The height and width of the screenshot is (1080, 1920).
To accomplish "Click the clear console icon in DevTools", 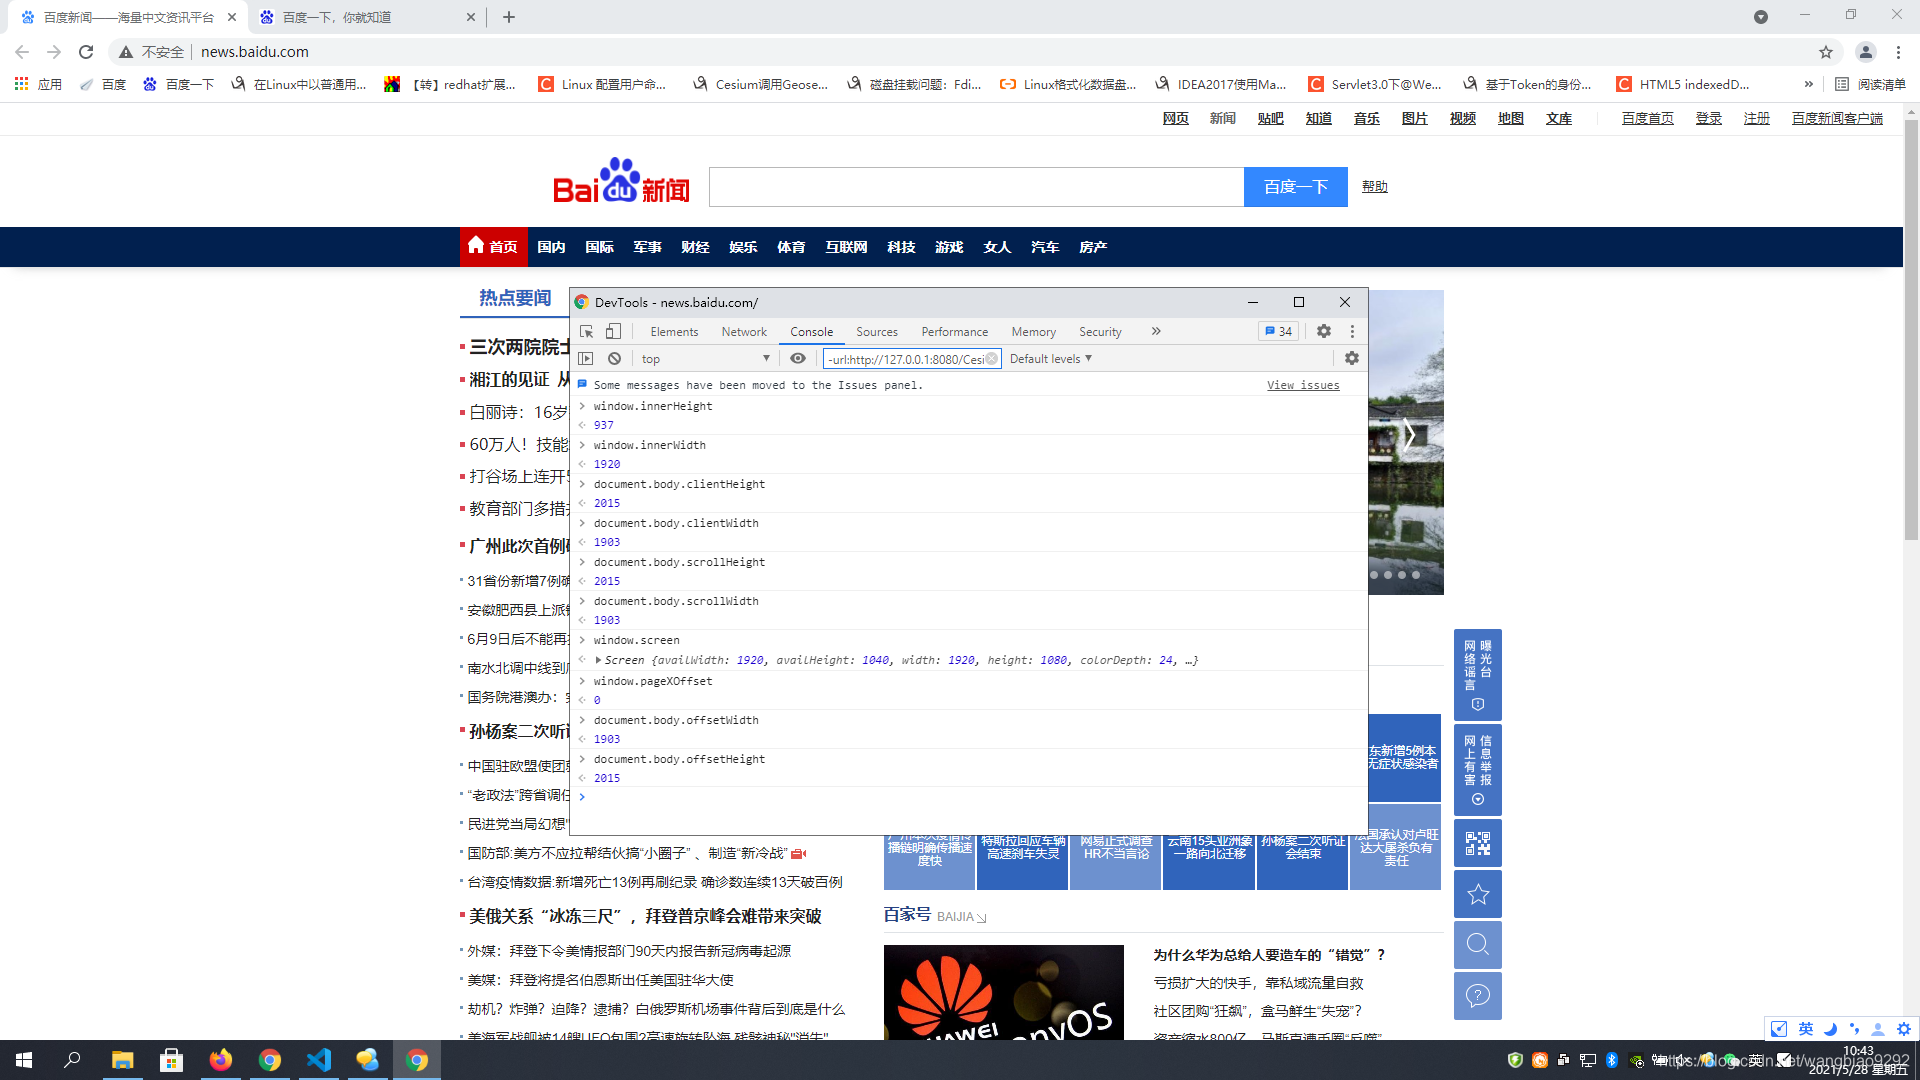I will coord(615,357).
